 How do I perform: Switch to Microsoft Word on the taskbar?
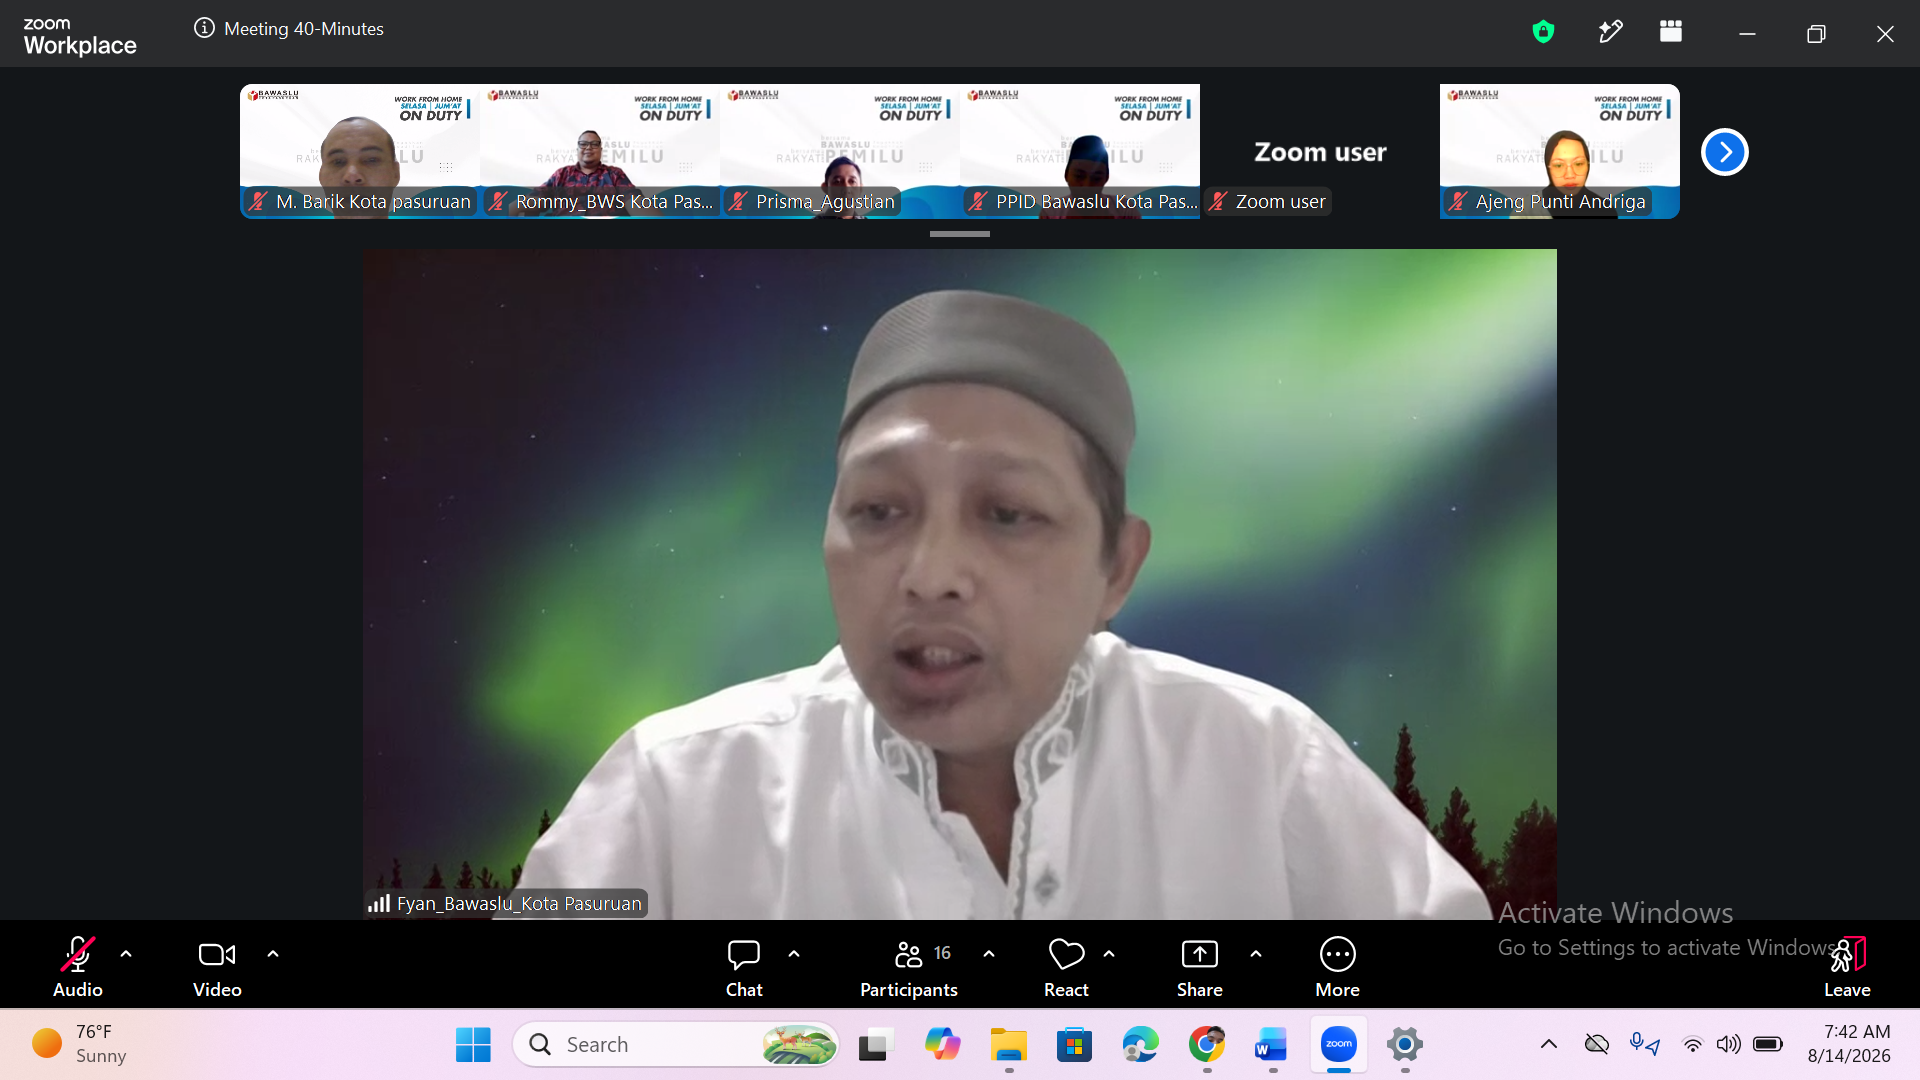[x=1273, y=1045]
